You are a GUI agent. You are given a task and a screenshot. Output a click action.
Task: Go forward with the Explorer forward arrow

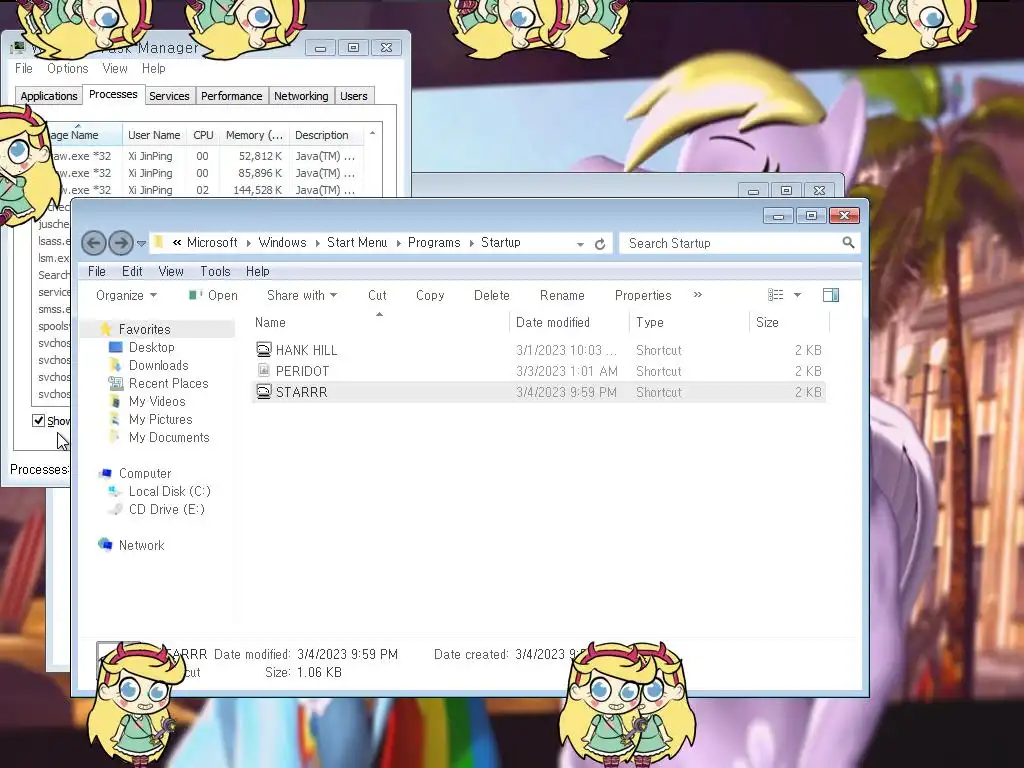121,244
